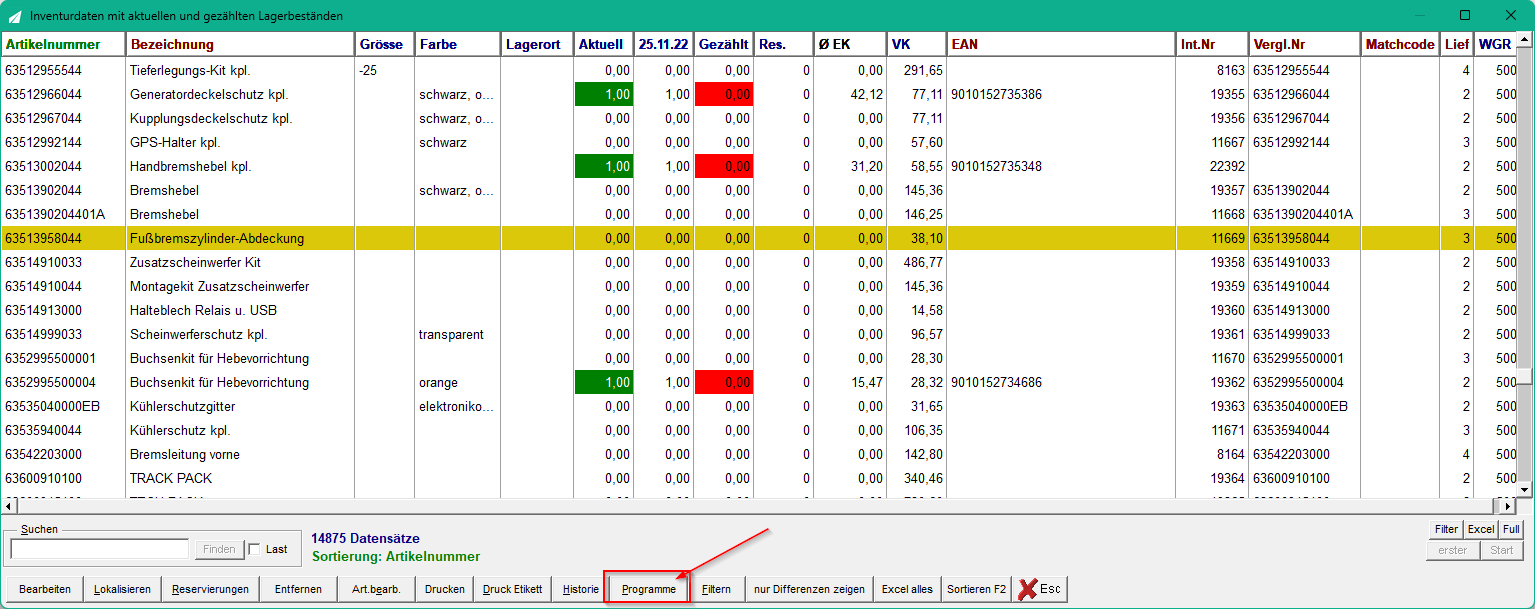Click the Start button

pyautogui.click(x=1502, y=550)
